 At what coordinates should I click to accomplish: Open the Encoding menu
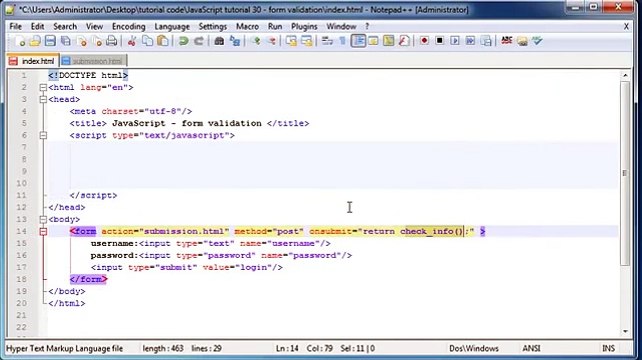[x=129, y=27]
